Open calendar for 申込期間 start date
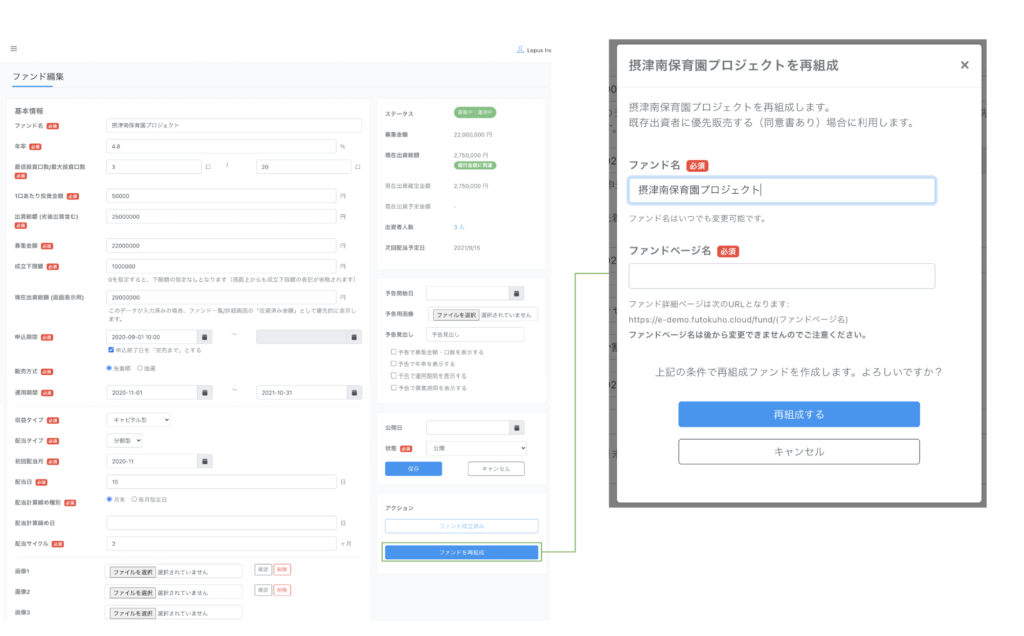Image resolution: width=1024 pixels, height=636 pixels. pos(205,337)
